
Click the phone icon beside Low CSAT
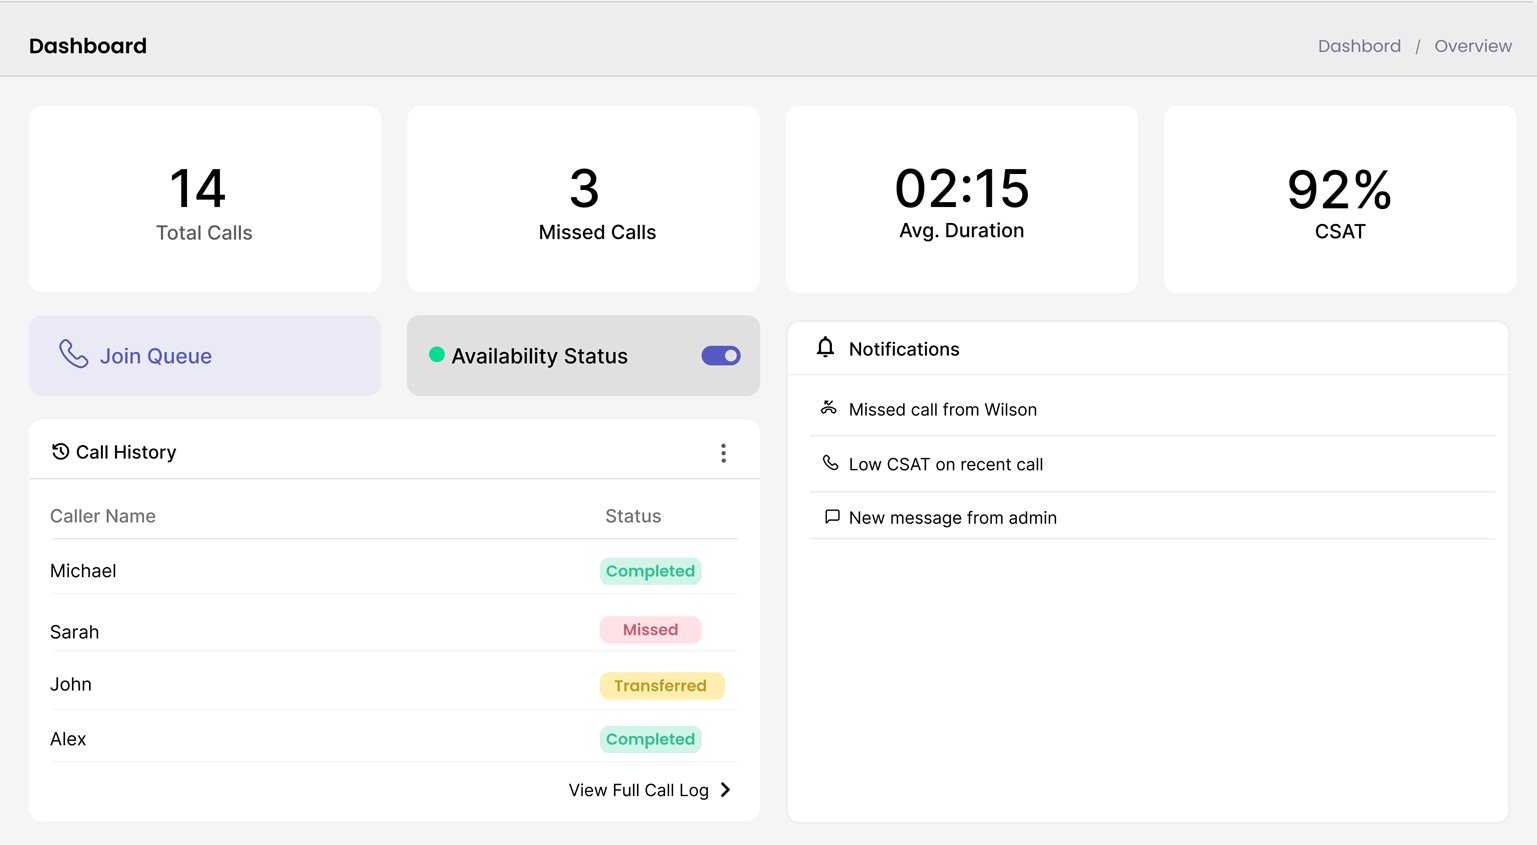point(830,463)
